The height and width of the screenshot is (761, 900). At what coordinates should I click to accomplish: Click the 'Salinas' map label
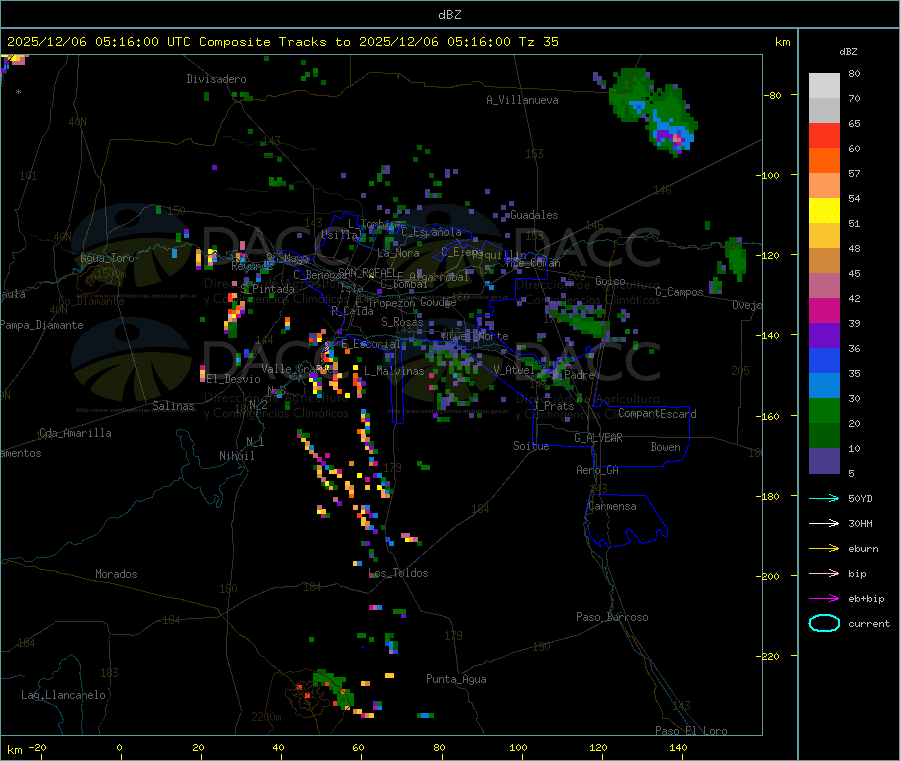pyautogui.click(x=173, y=406)
